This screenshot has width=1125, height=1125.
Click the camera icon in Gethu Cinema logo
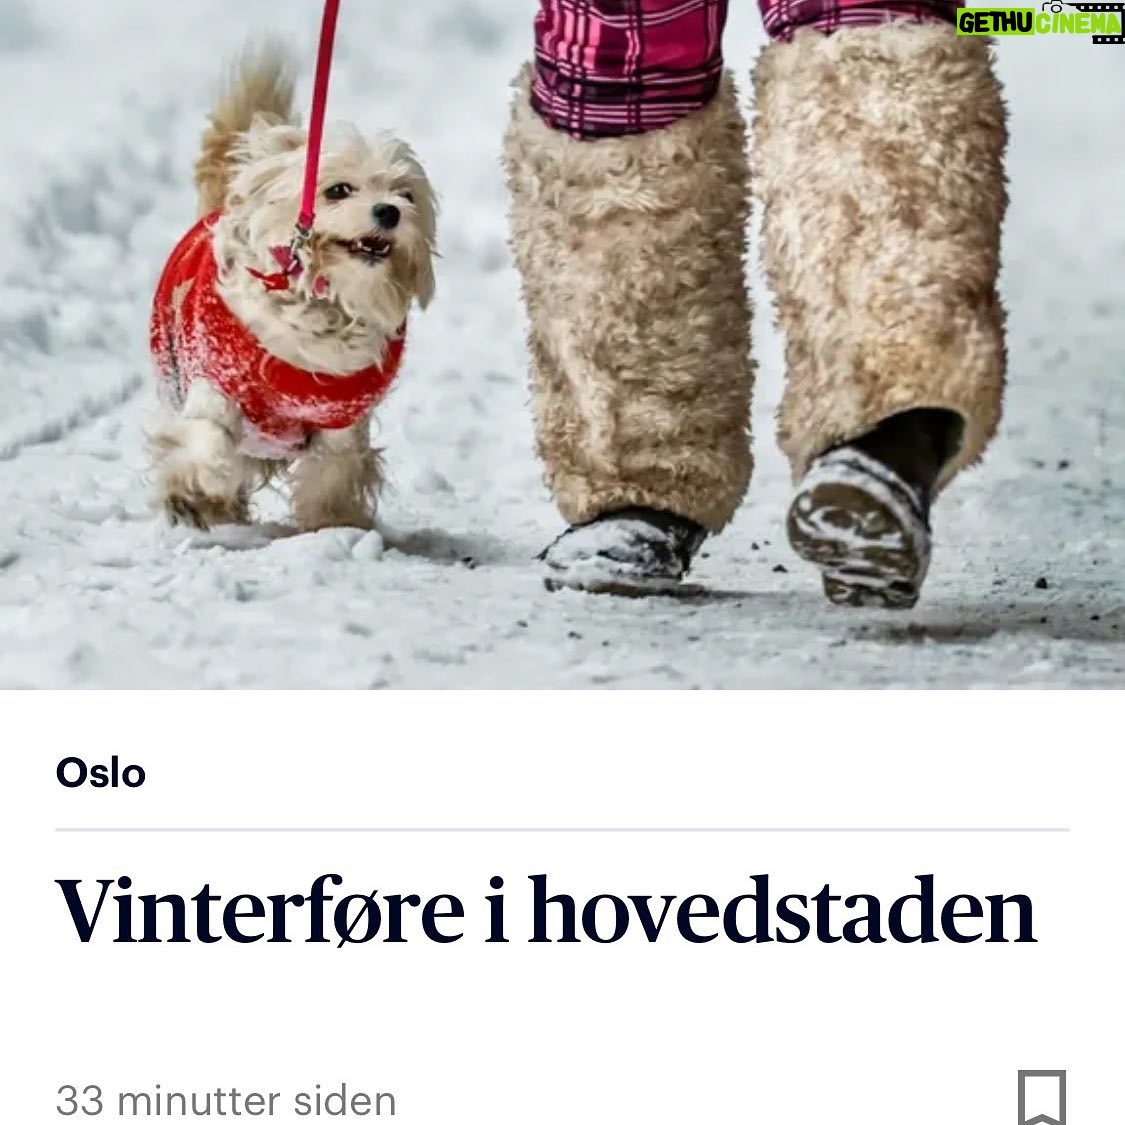pyautogui.click(x=1055, y=7)
